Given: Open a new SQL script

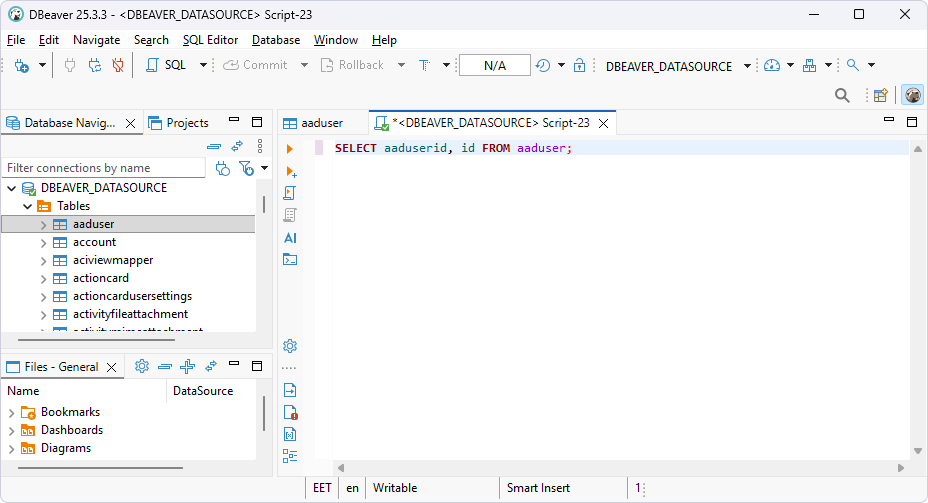Looking at the screenshot, I should click(x=166, y=65).
